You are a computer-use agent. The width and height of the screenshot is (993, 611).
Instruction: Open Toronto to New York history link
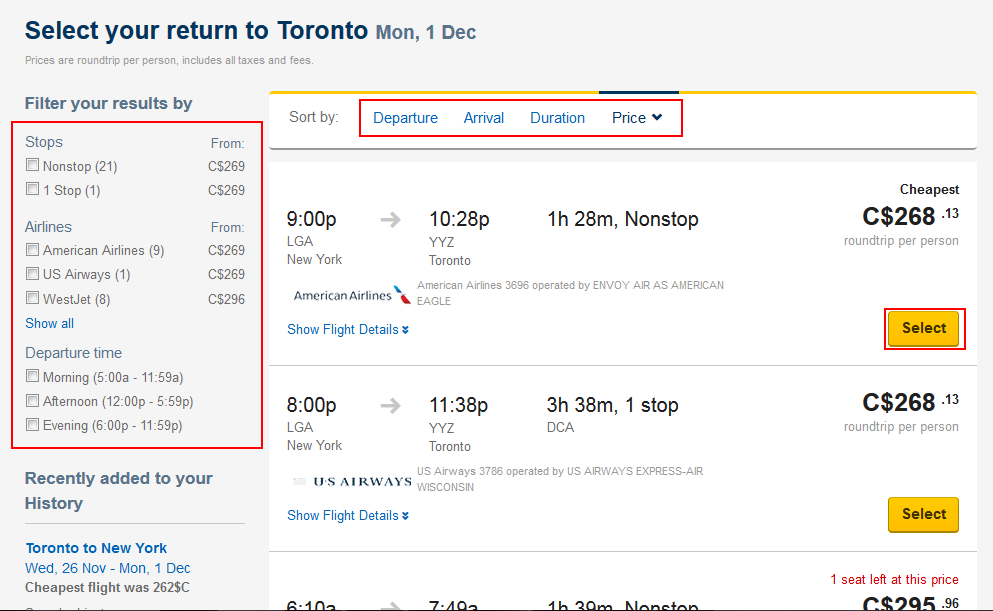click(x=96, y=548)
